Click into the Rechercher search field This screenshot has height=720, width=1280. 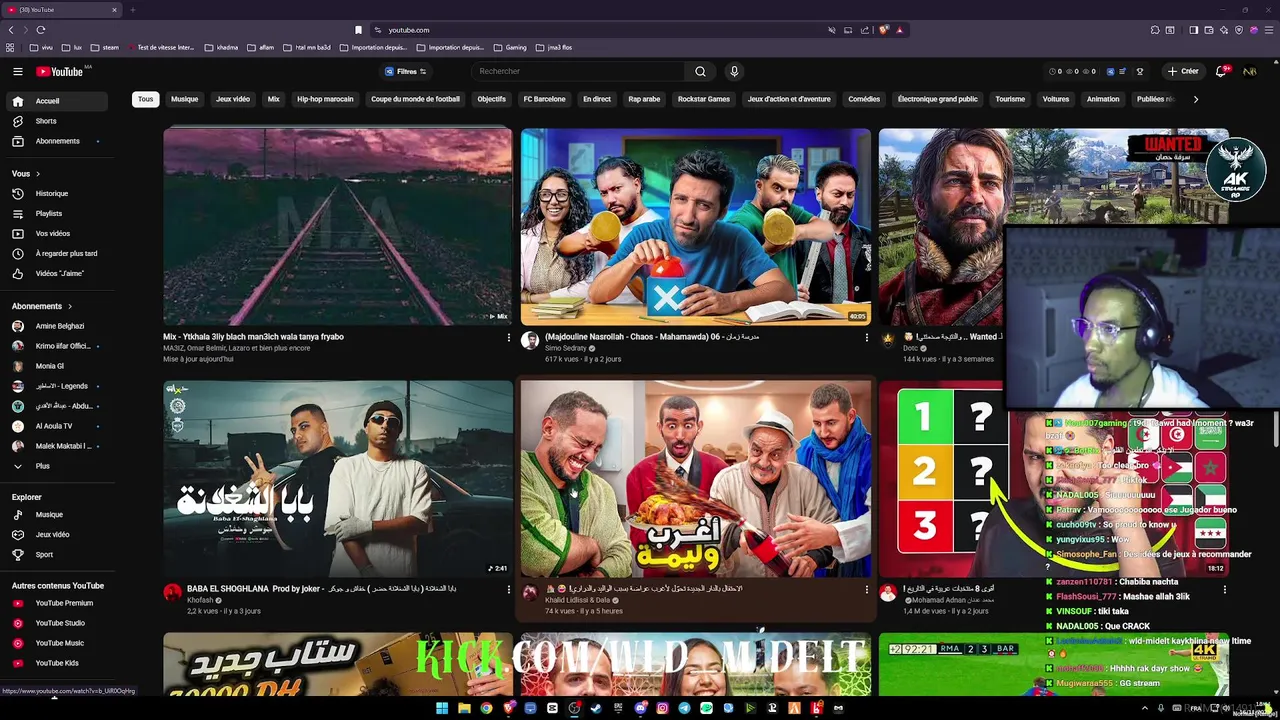click(x=580, y=71)
